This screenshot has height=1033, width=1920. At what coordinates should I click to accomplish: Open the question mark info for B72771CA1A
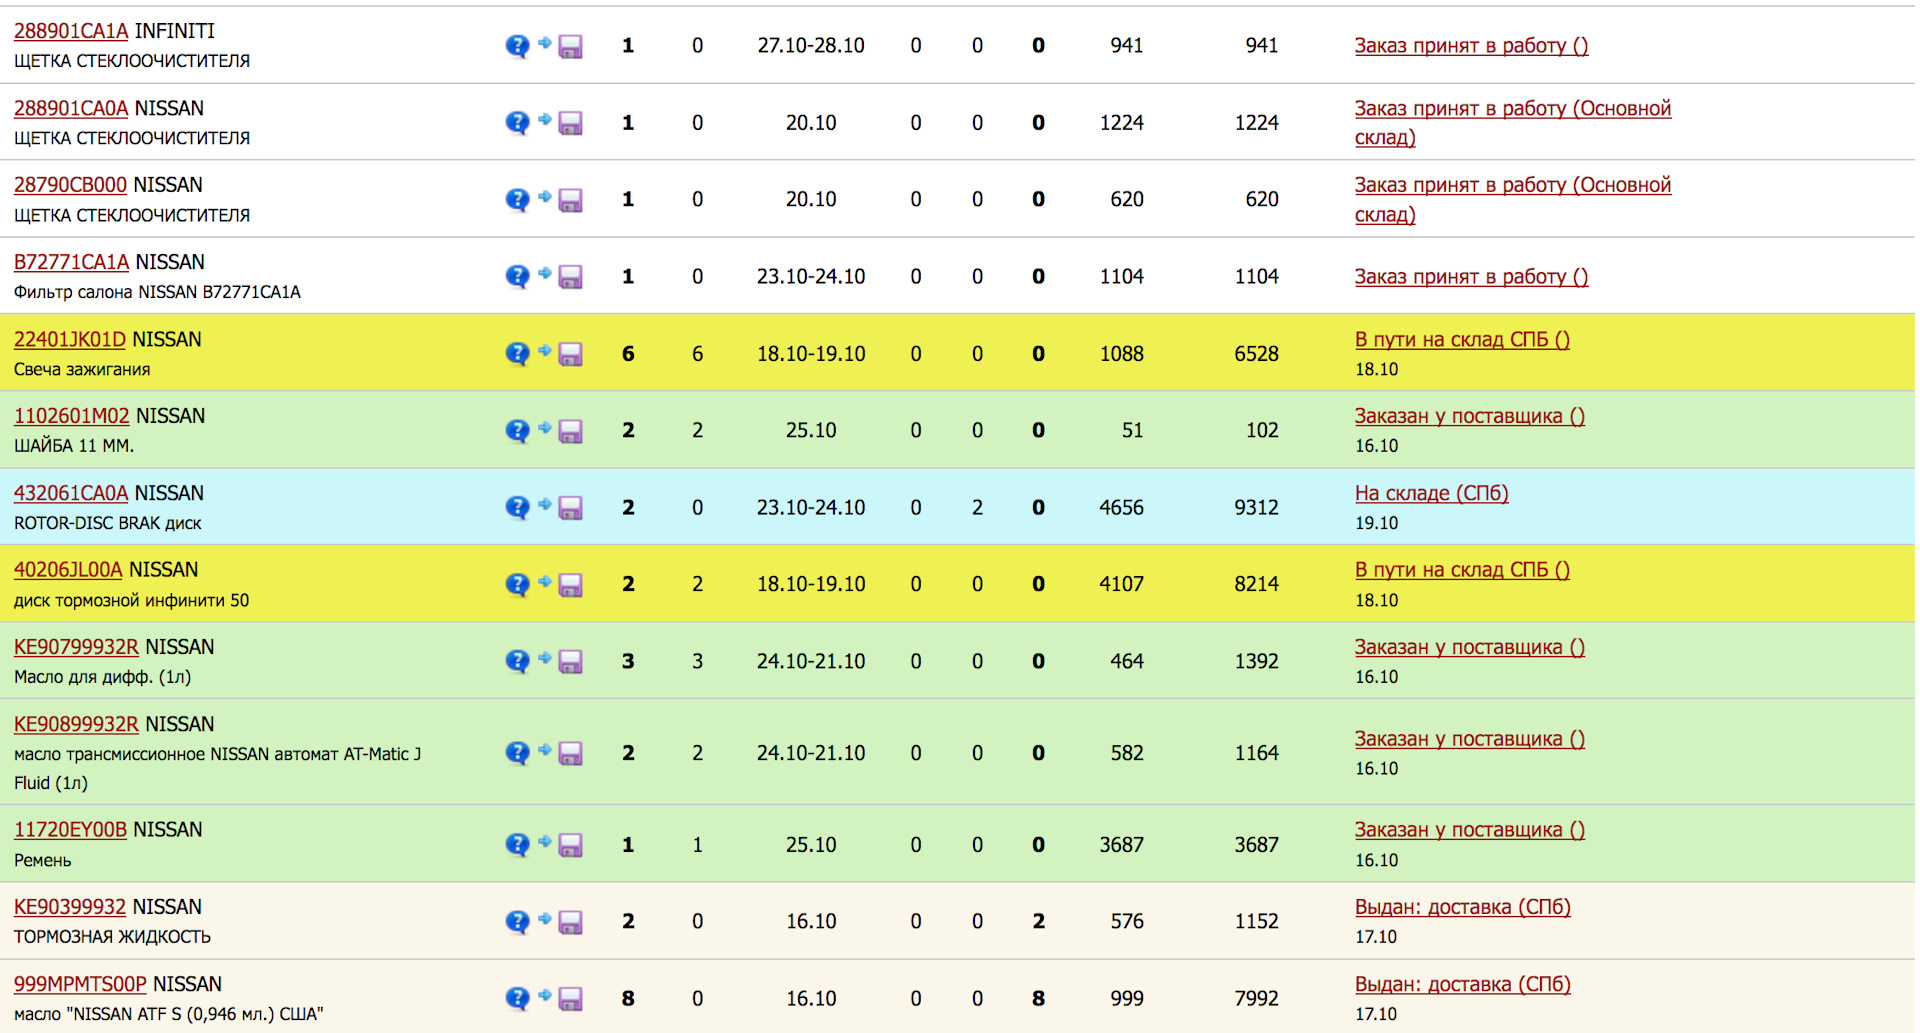coord(517,277)
